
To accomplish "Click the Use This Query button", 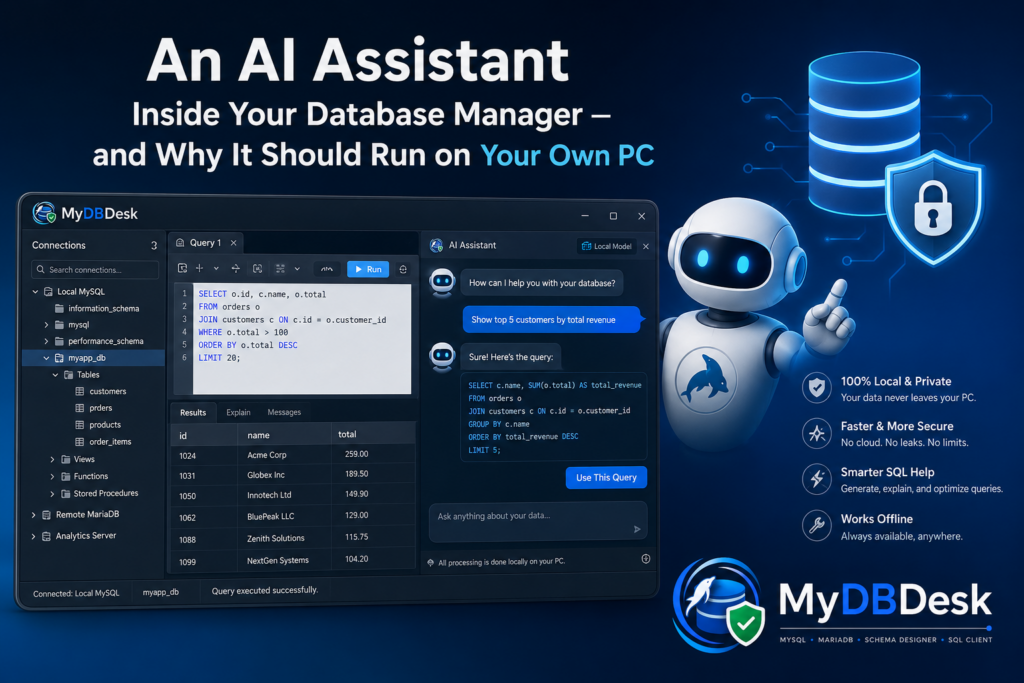I will pyautogui.click(x=606, y=477).
